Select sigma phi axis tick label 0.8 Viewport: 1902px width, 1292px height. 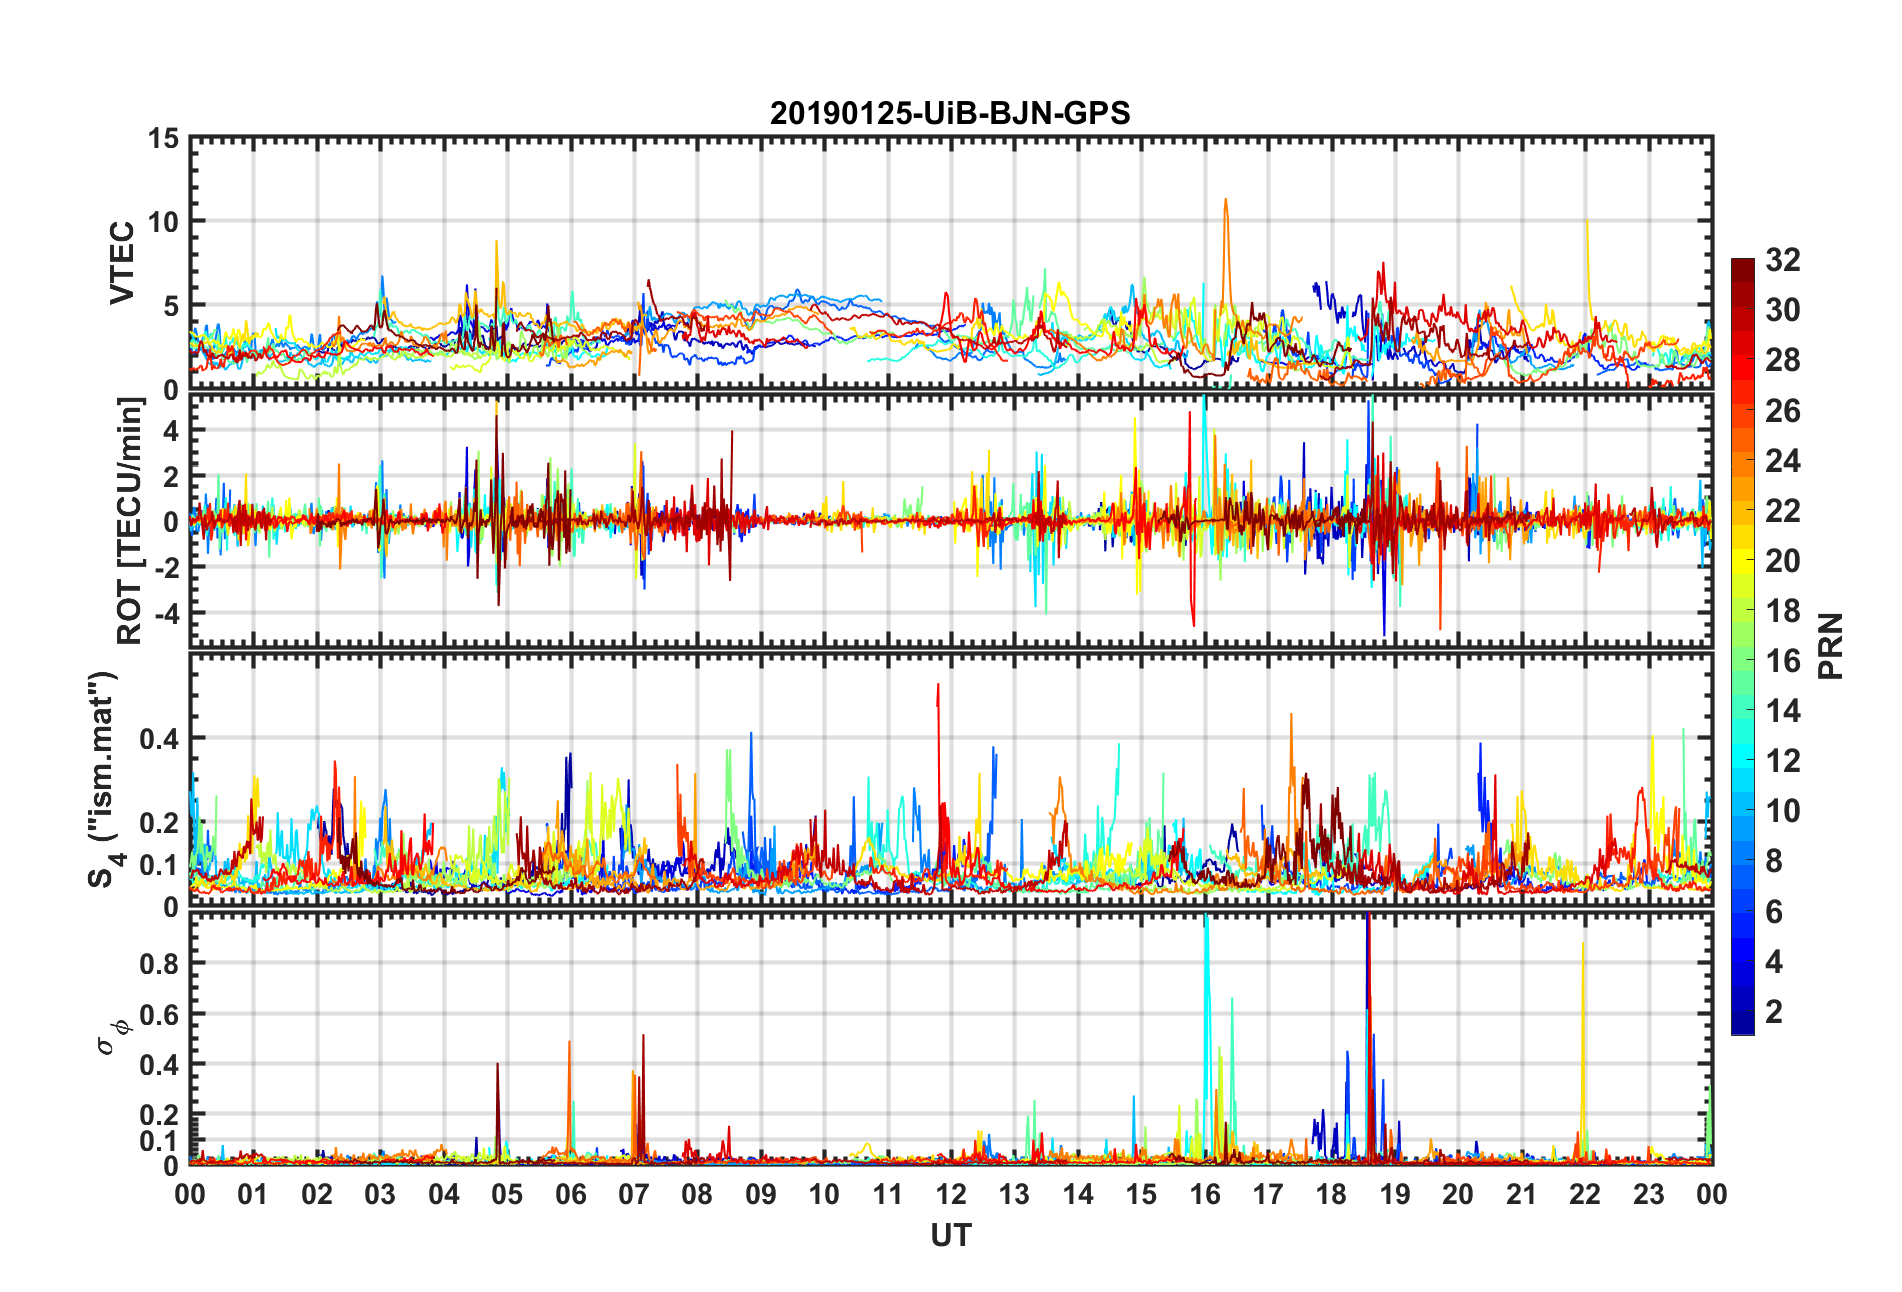tap(160, 964)
